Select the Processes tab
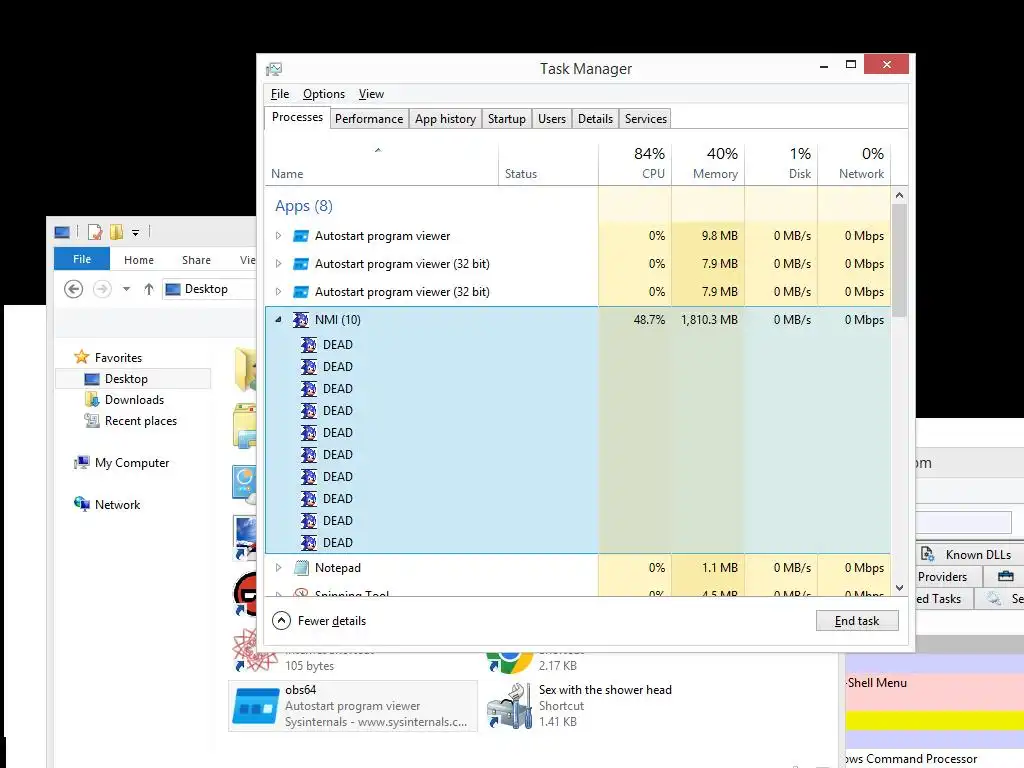Screen dimensions: 1024x768 297,118
